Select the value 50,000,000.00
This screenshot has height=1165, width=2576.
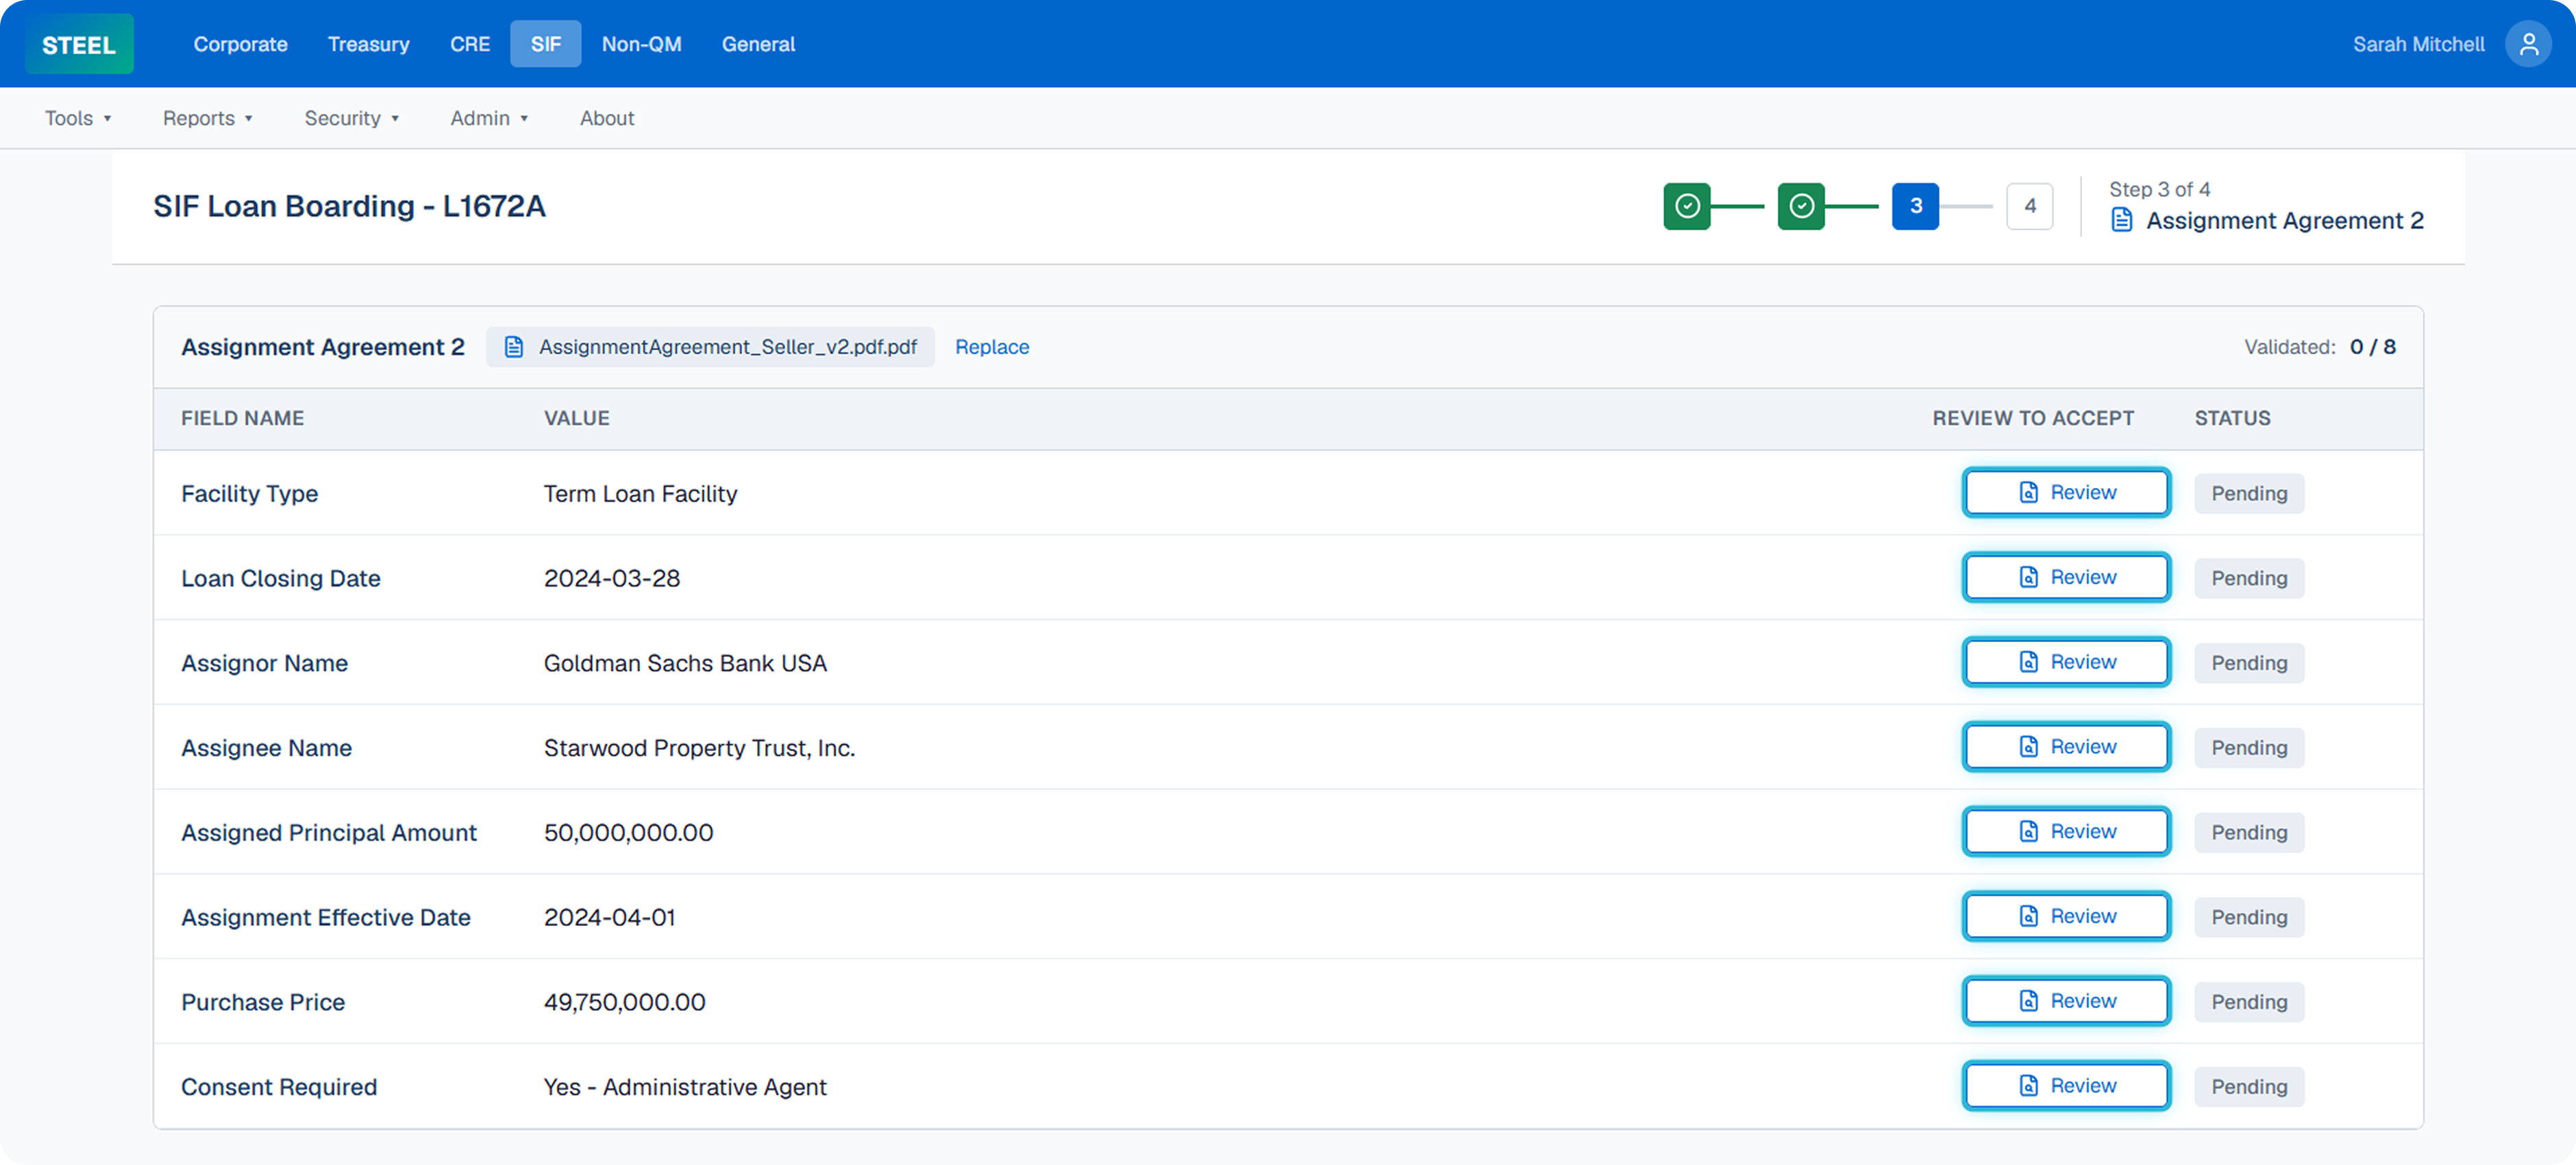[628, 833]
